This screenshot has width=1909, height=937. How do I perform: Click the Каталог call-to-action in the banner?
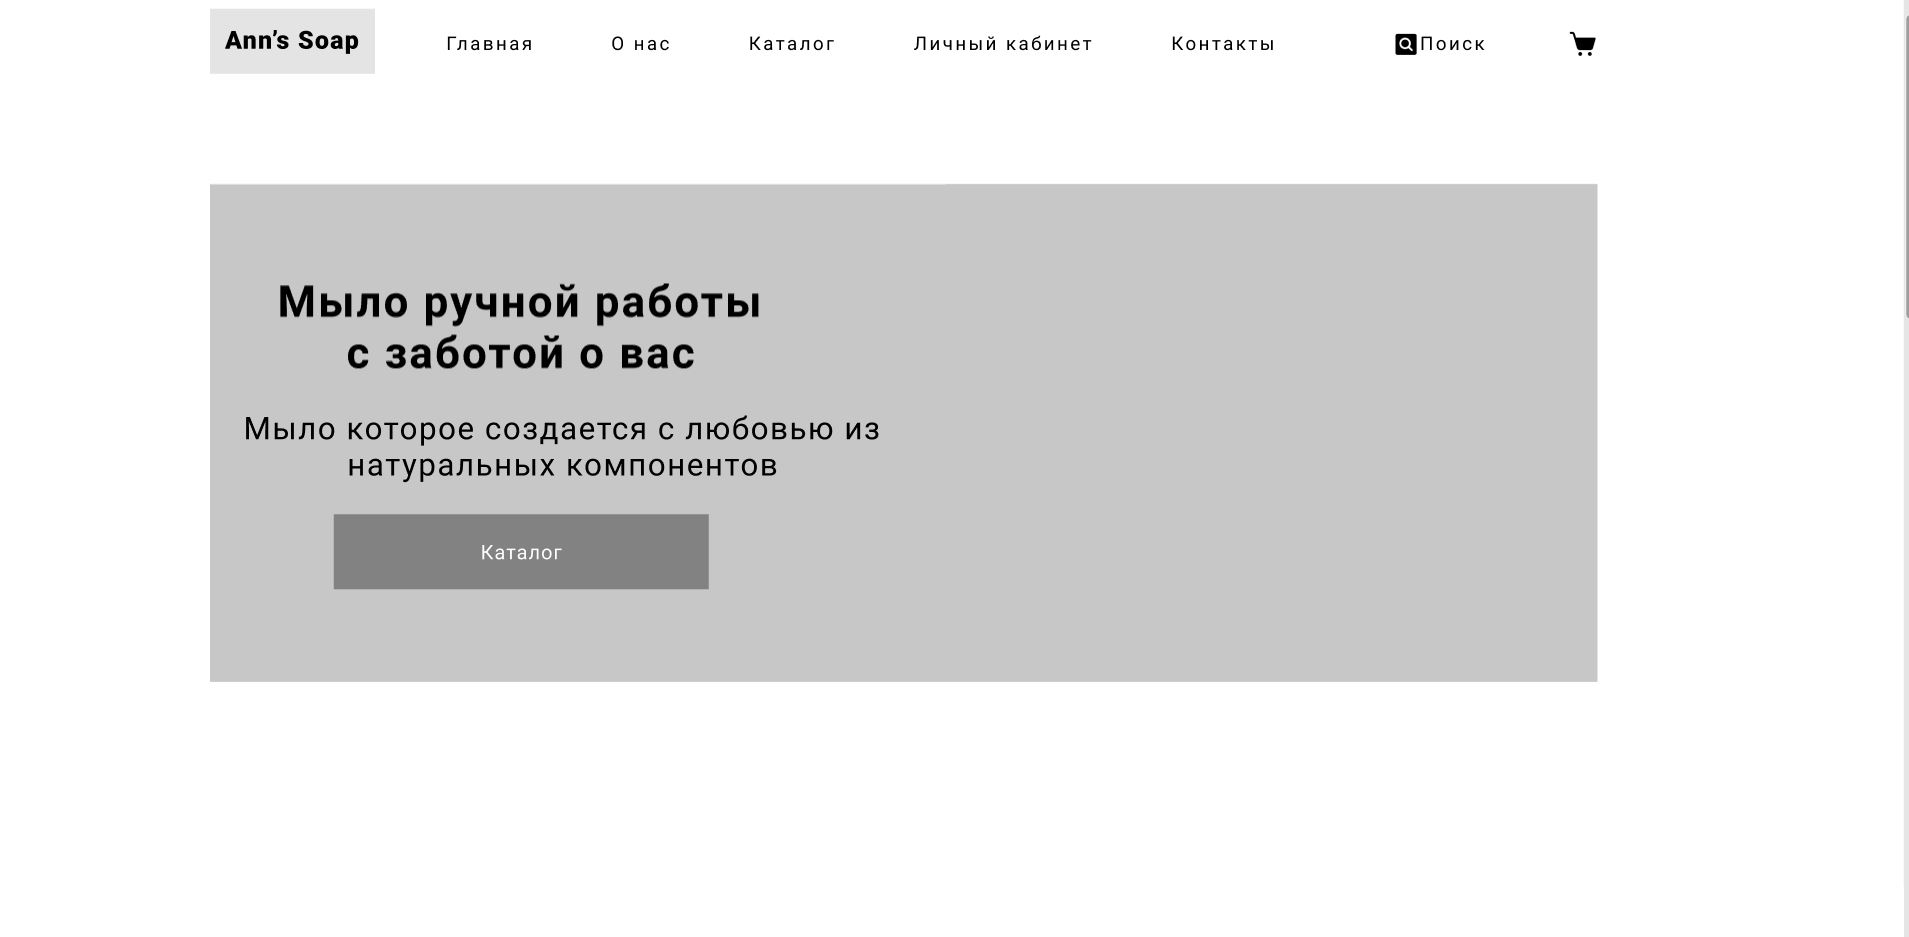tap(519, 551)
